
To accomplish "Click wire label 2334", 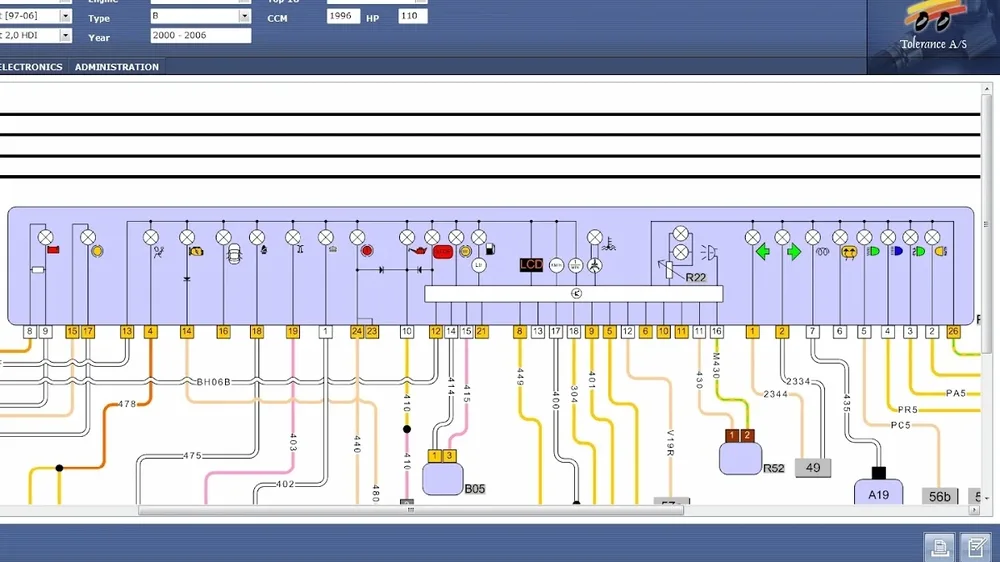I will click(798, 381).
